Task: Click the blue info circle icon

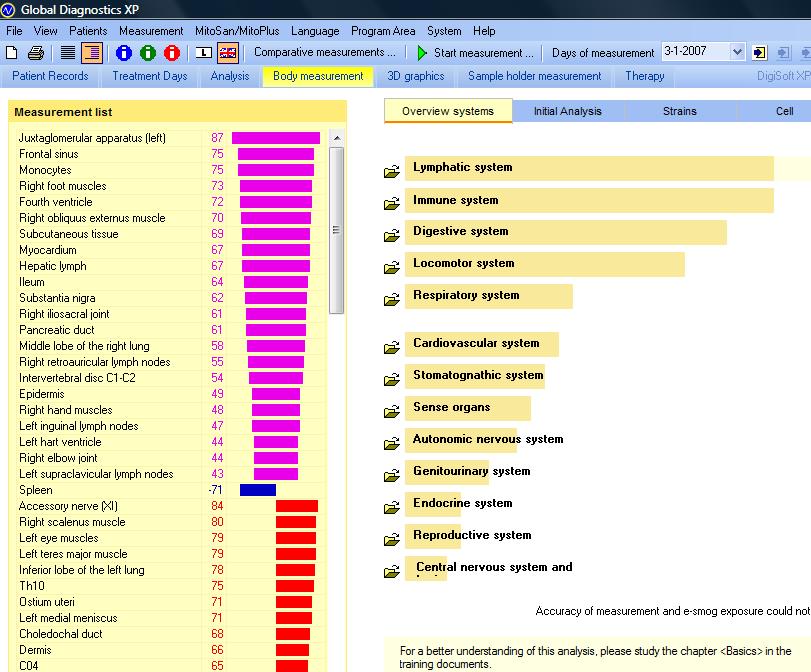Action: tap(124, 53)
